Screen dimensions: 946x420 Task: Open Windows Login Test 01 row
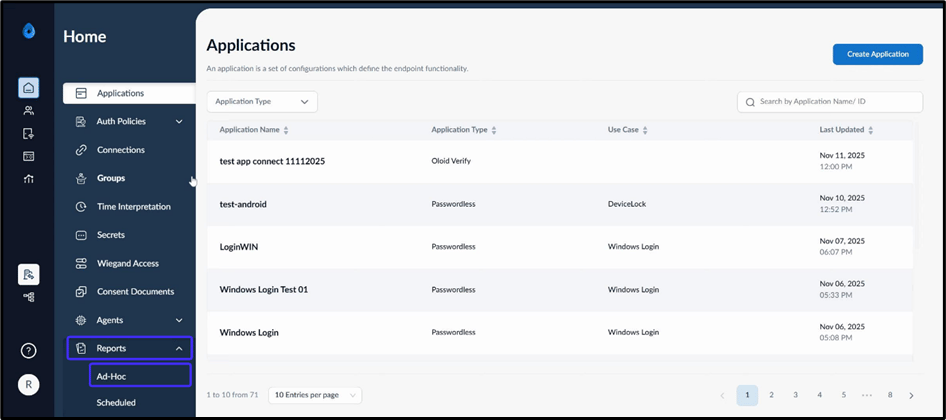(x=560, y=290)
